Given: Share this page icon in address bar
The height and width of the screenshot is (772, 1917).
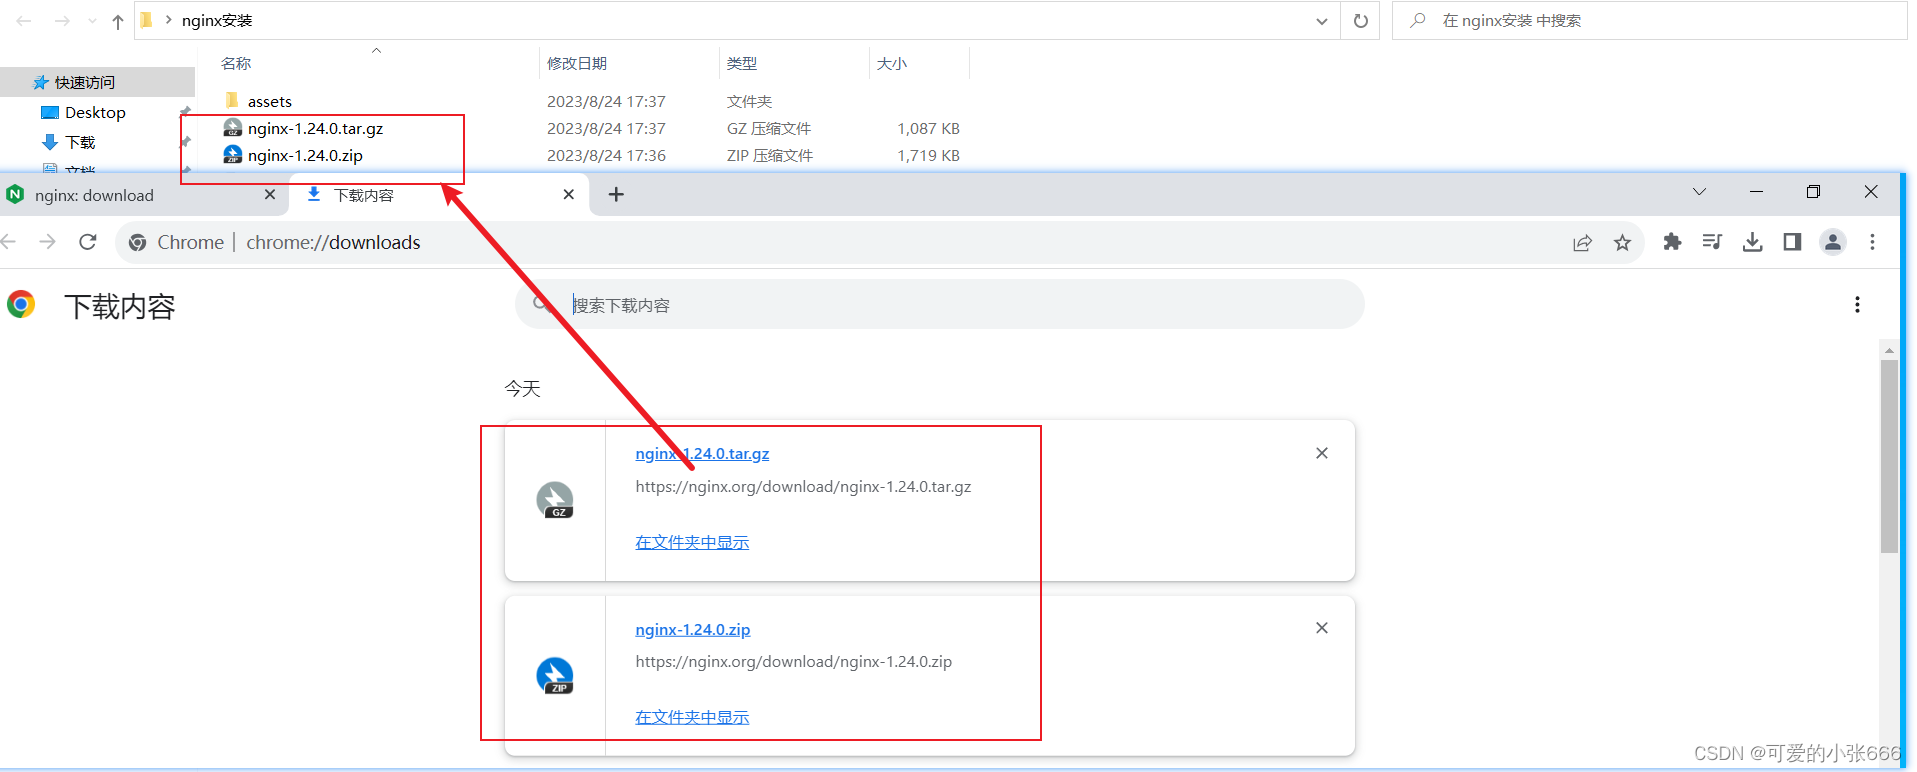Looking at the screenshot, I should [1582, 242].
